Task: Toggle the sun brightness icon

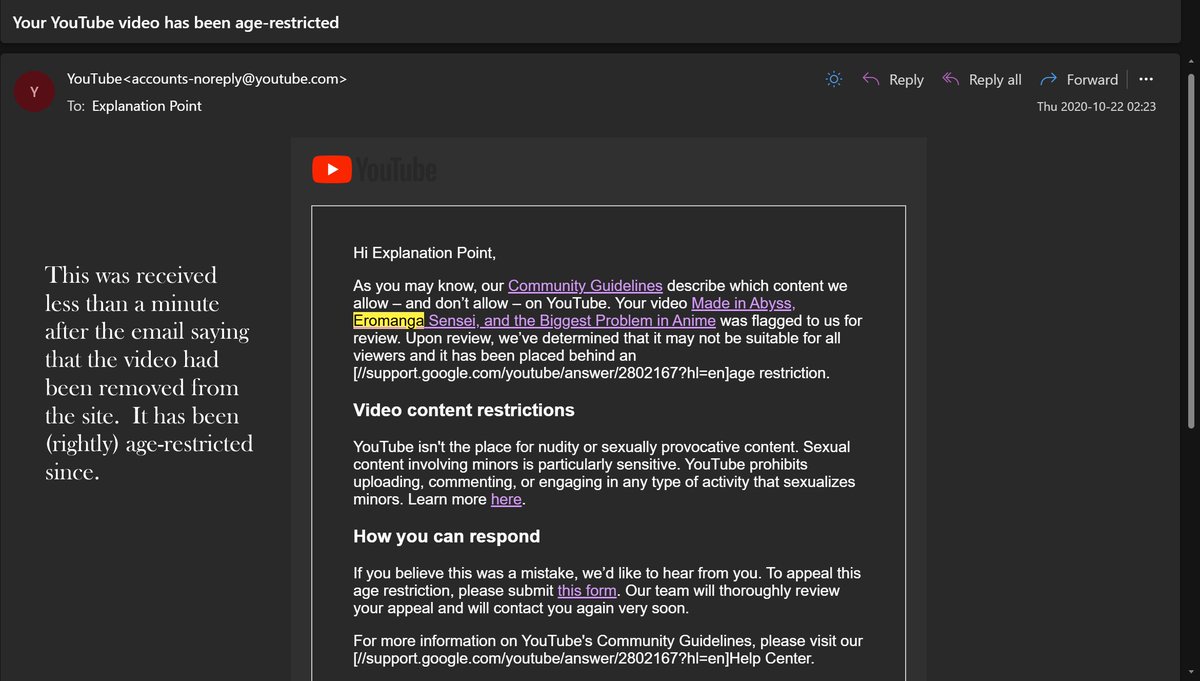Action: tap(834, 79)
